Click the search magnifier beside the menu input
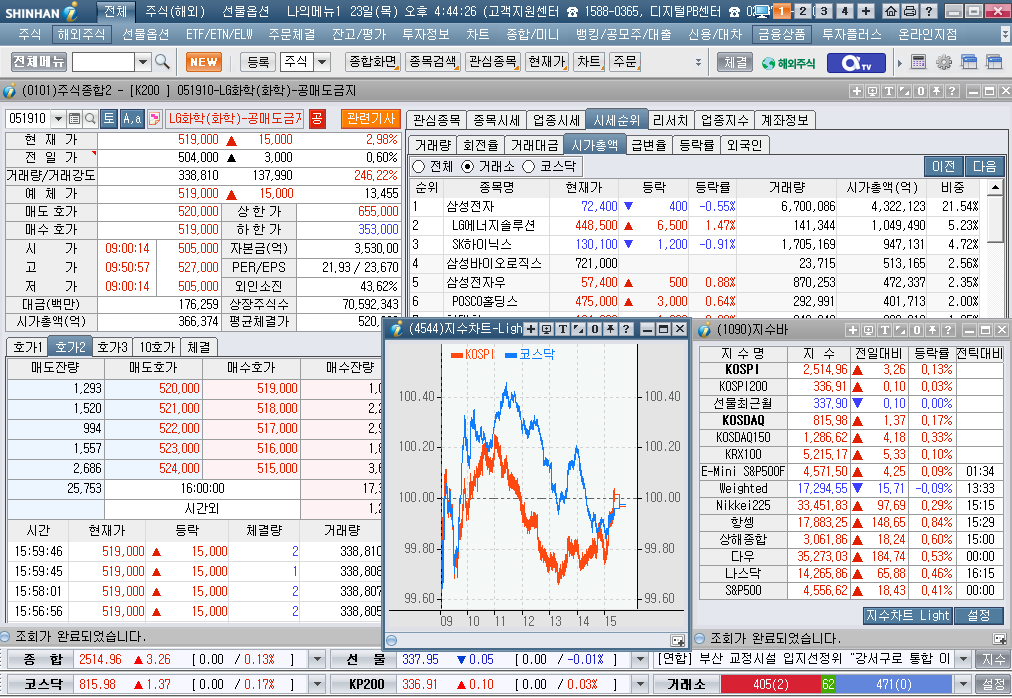Image resolution: width=1012 pixels, height=698 pixels. coord(162,62)
